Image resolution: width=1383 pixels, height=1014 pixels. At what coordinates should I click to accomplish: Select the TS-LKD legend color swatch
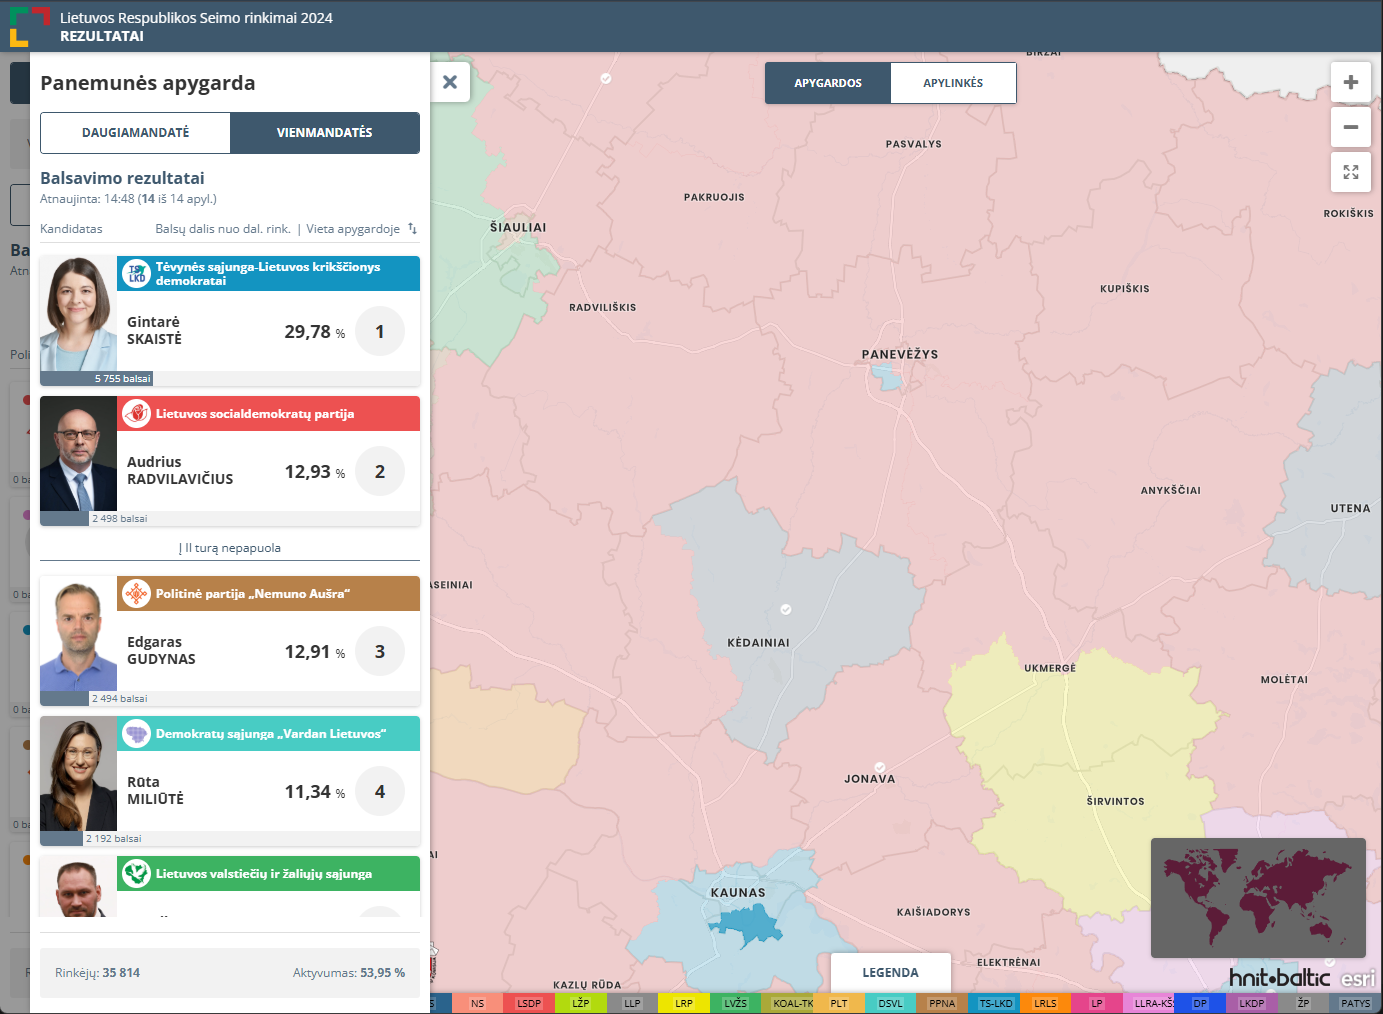coord(995,1003)
